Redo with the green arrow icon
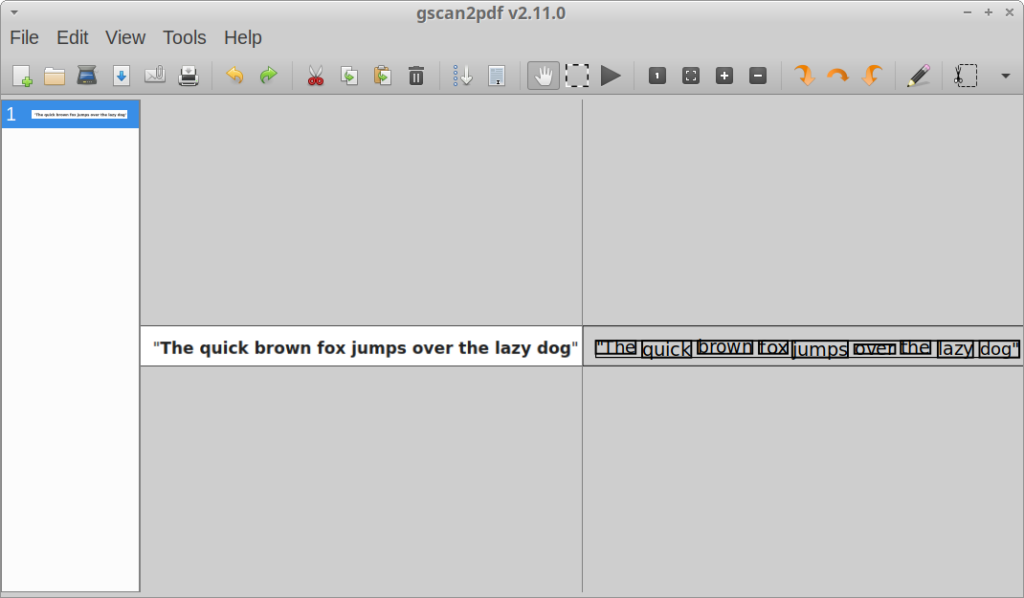Screen dimensions: 1024x598 pyautogui.click(x=268, y=76)
